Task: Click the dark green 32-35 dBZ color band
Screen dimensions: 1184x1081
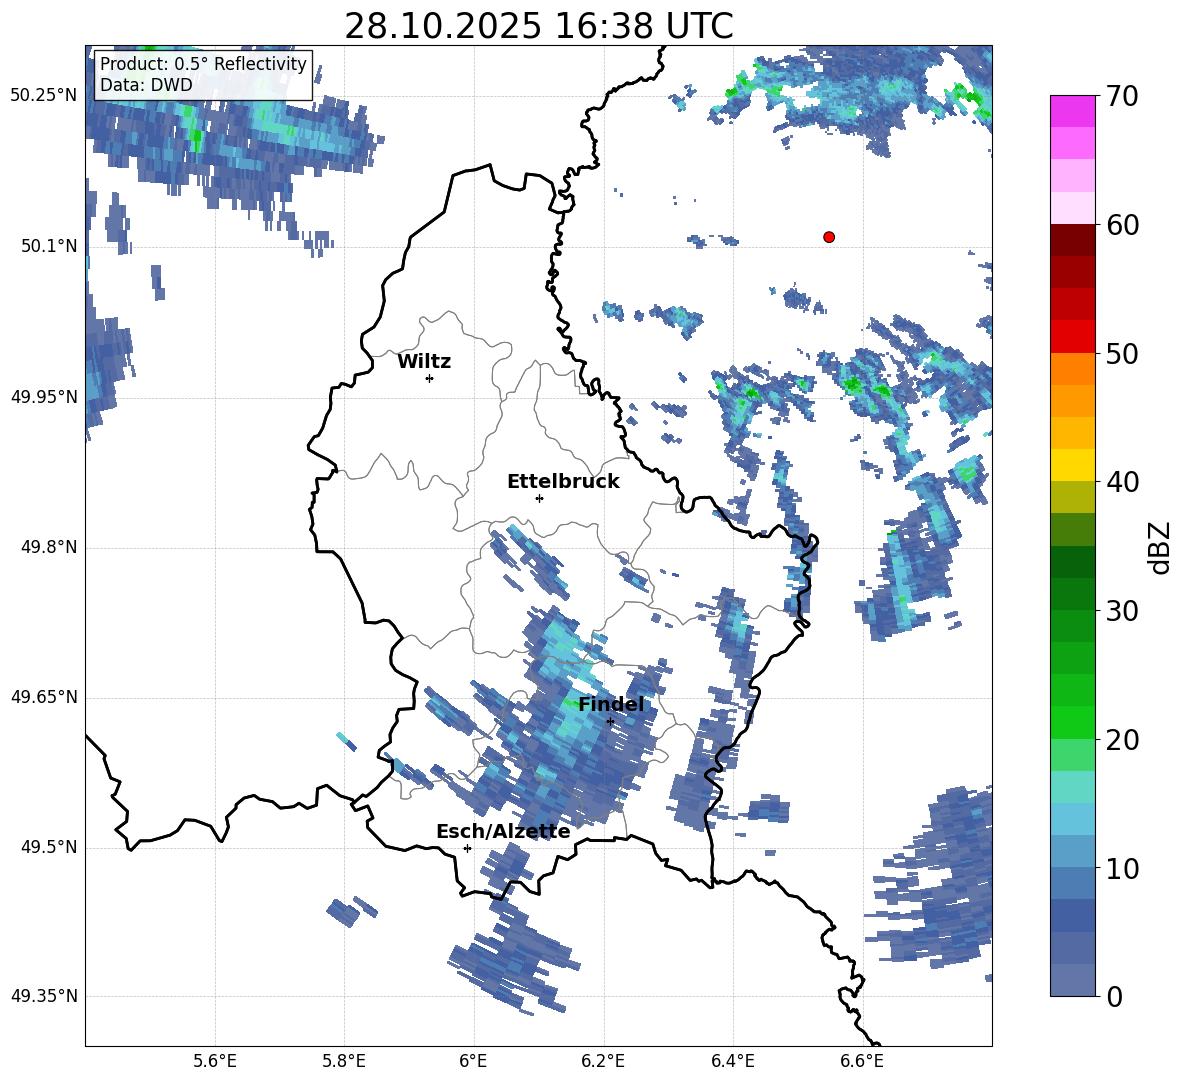Action: tap(1072, 562)
